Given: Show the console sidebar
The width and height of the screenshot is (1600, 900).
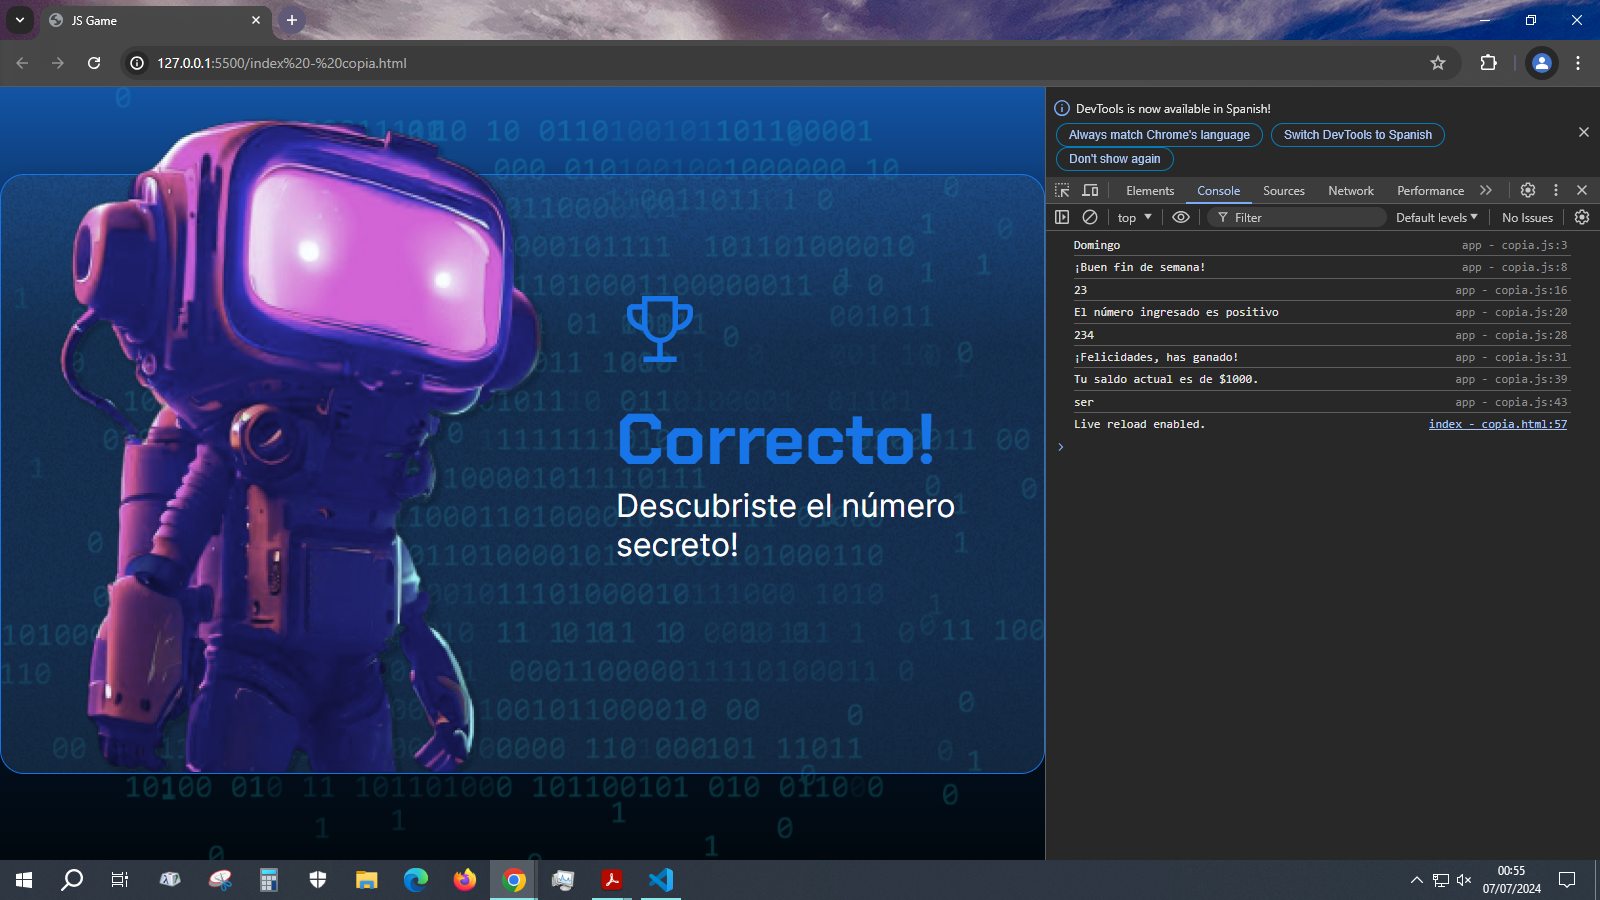Looking at the screenshot, I should (x=1062, y=217).
